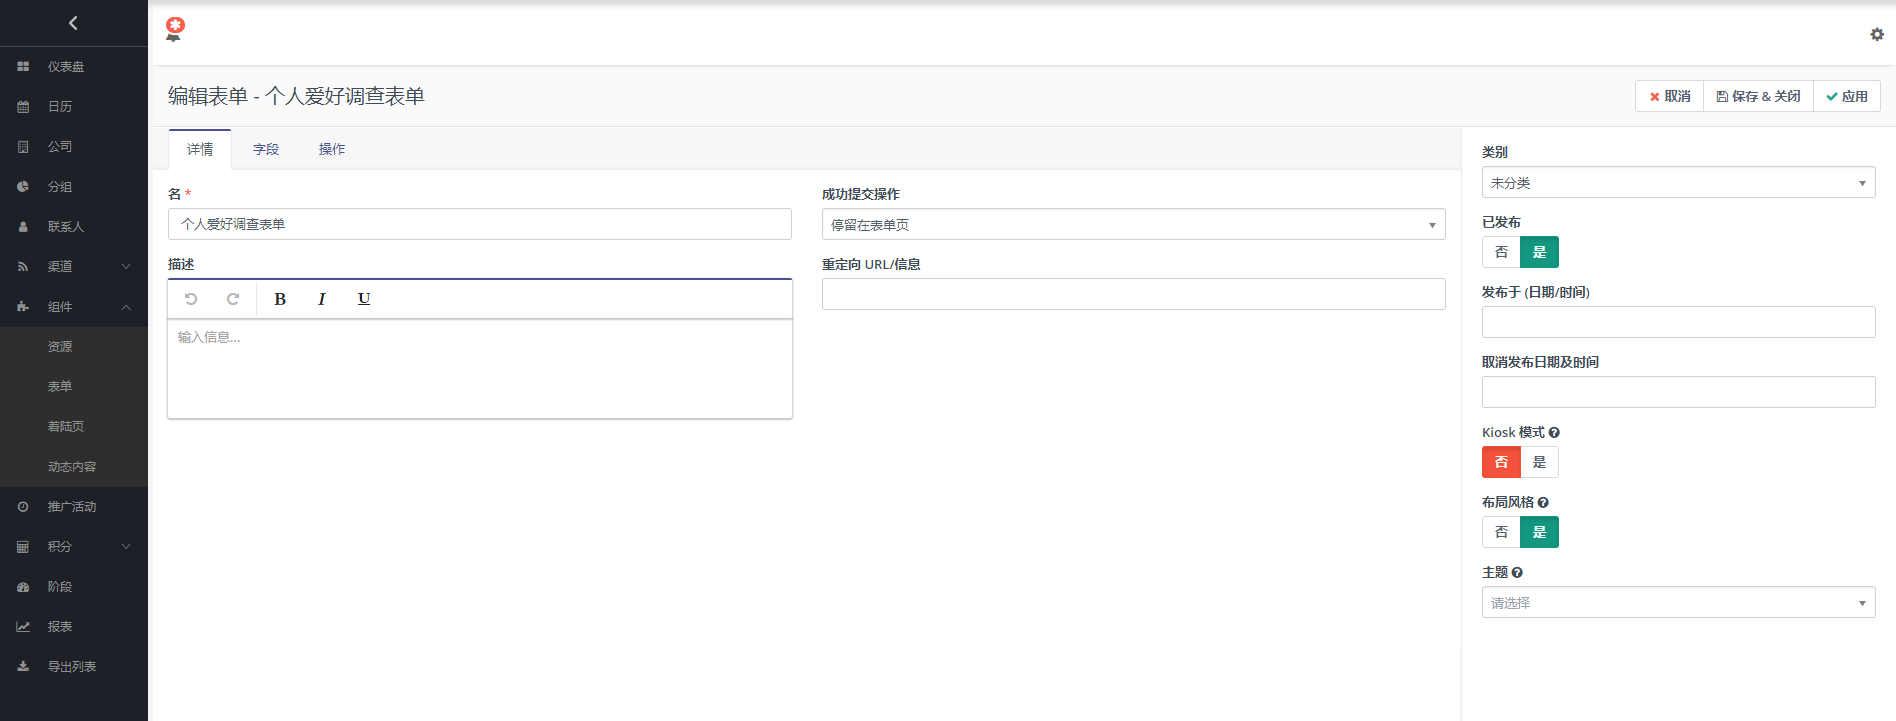Click the 取消 button

[x=1670, y=96]
